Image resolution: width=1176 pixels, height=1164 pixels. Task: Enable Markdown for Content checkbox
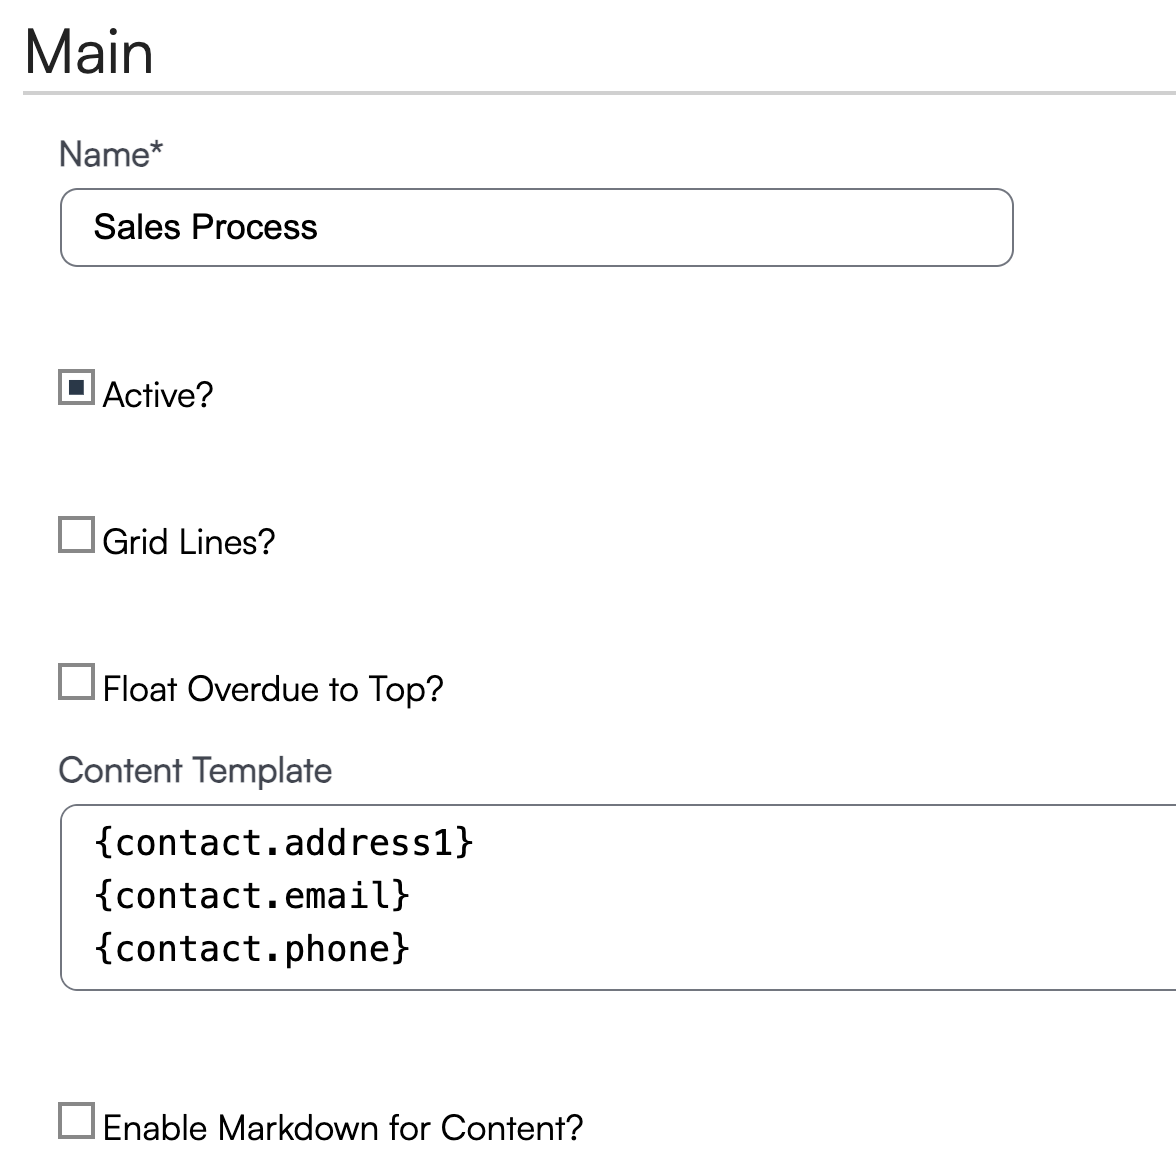pos(76,1121)
